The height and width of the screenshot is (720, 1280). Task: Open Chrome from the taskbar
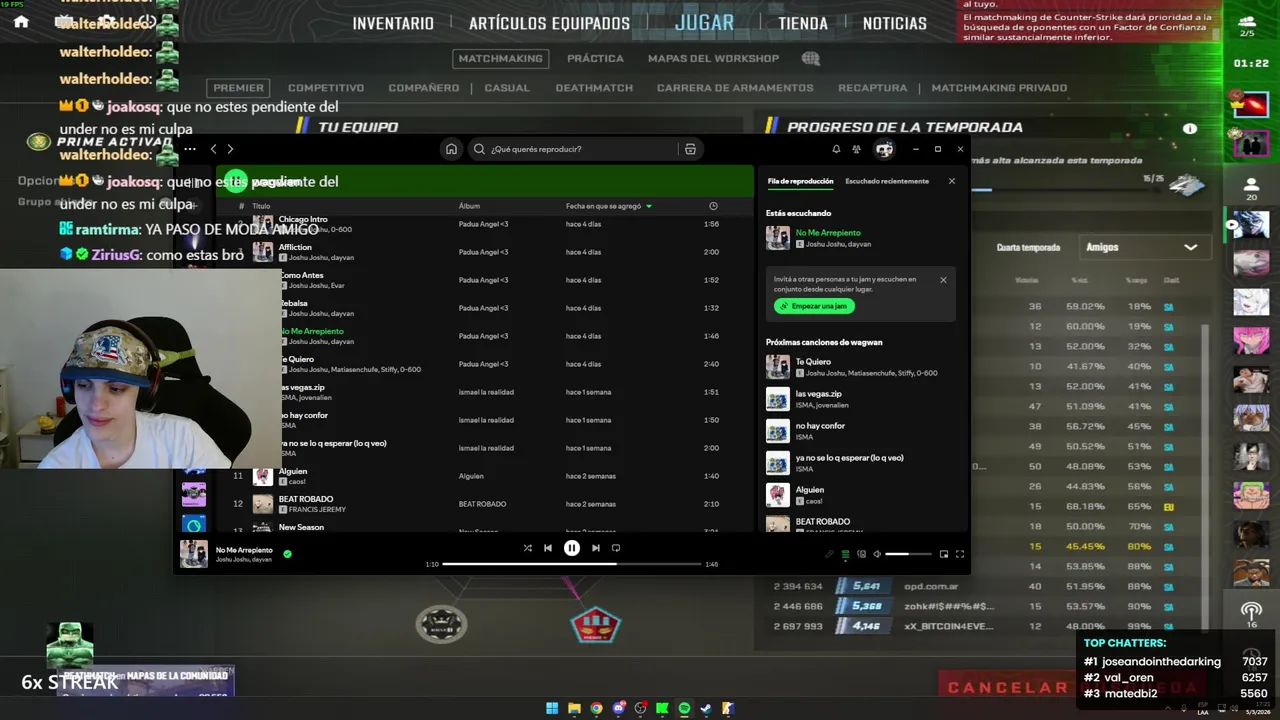[596, 708]
